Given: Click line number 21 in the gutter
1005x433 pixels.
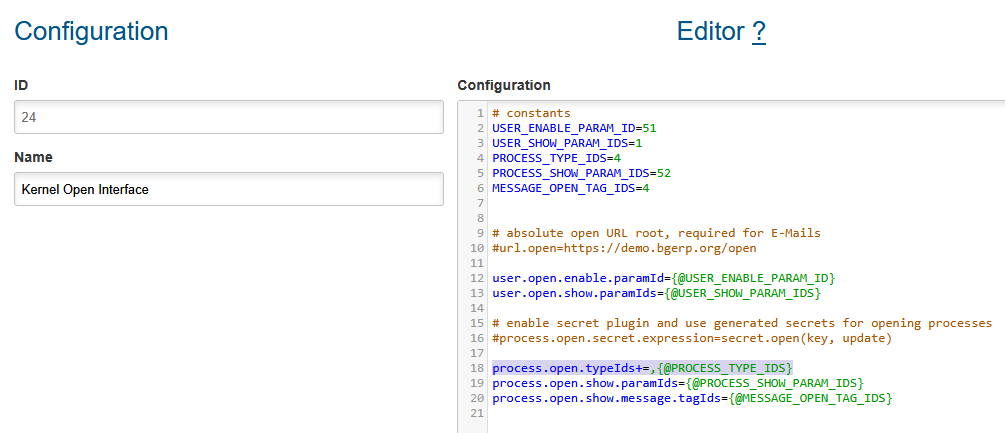Looking at the screenshot, I should click(x=478, y=413).
